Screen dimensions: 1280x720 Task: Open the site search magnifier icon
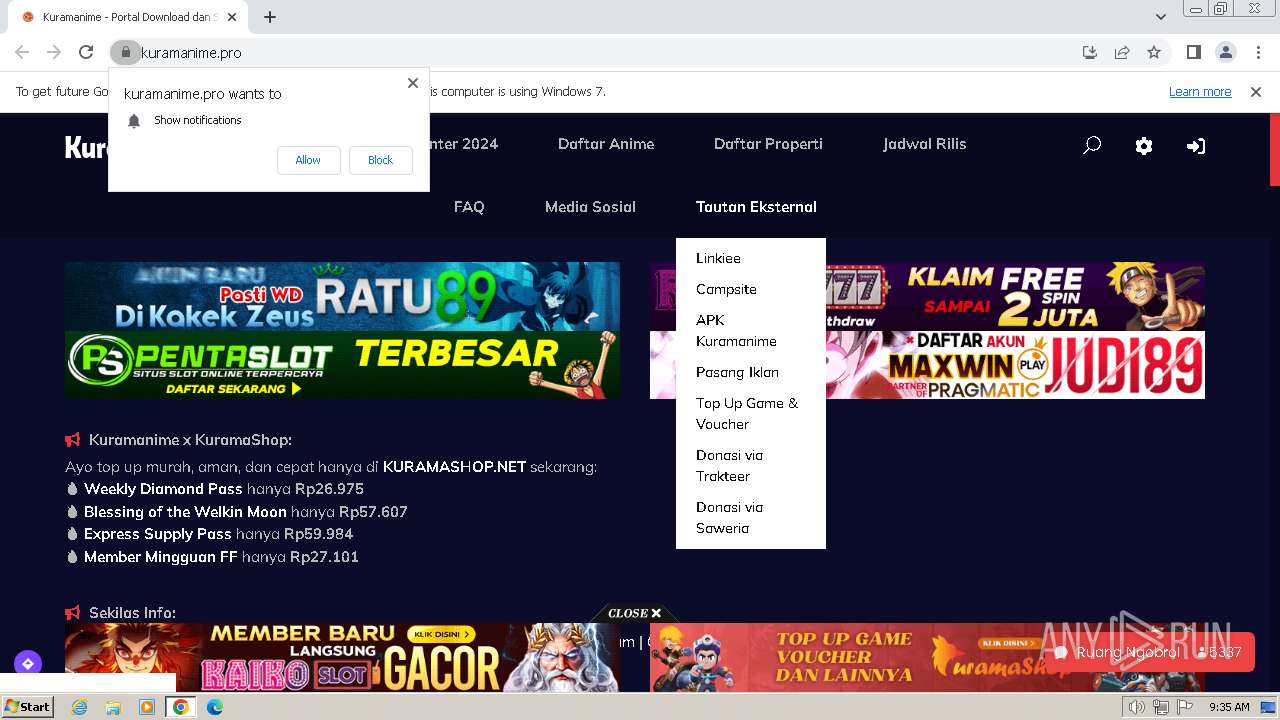click(1092, 145)
